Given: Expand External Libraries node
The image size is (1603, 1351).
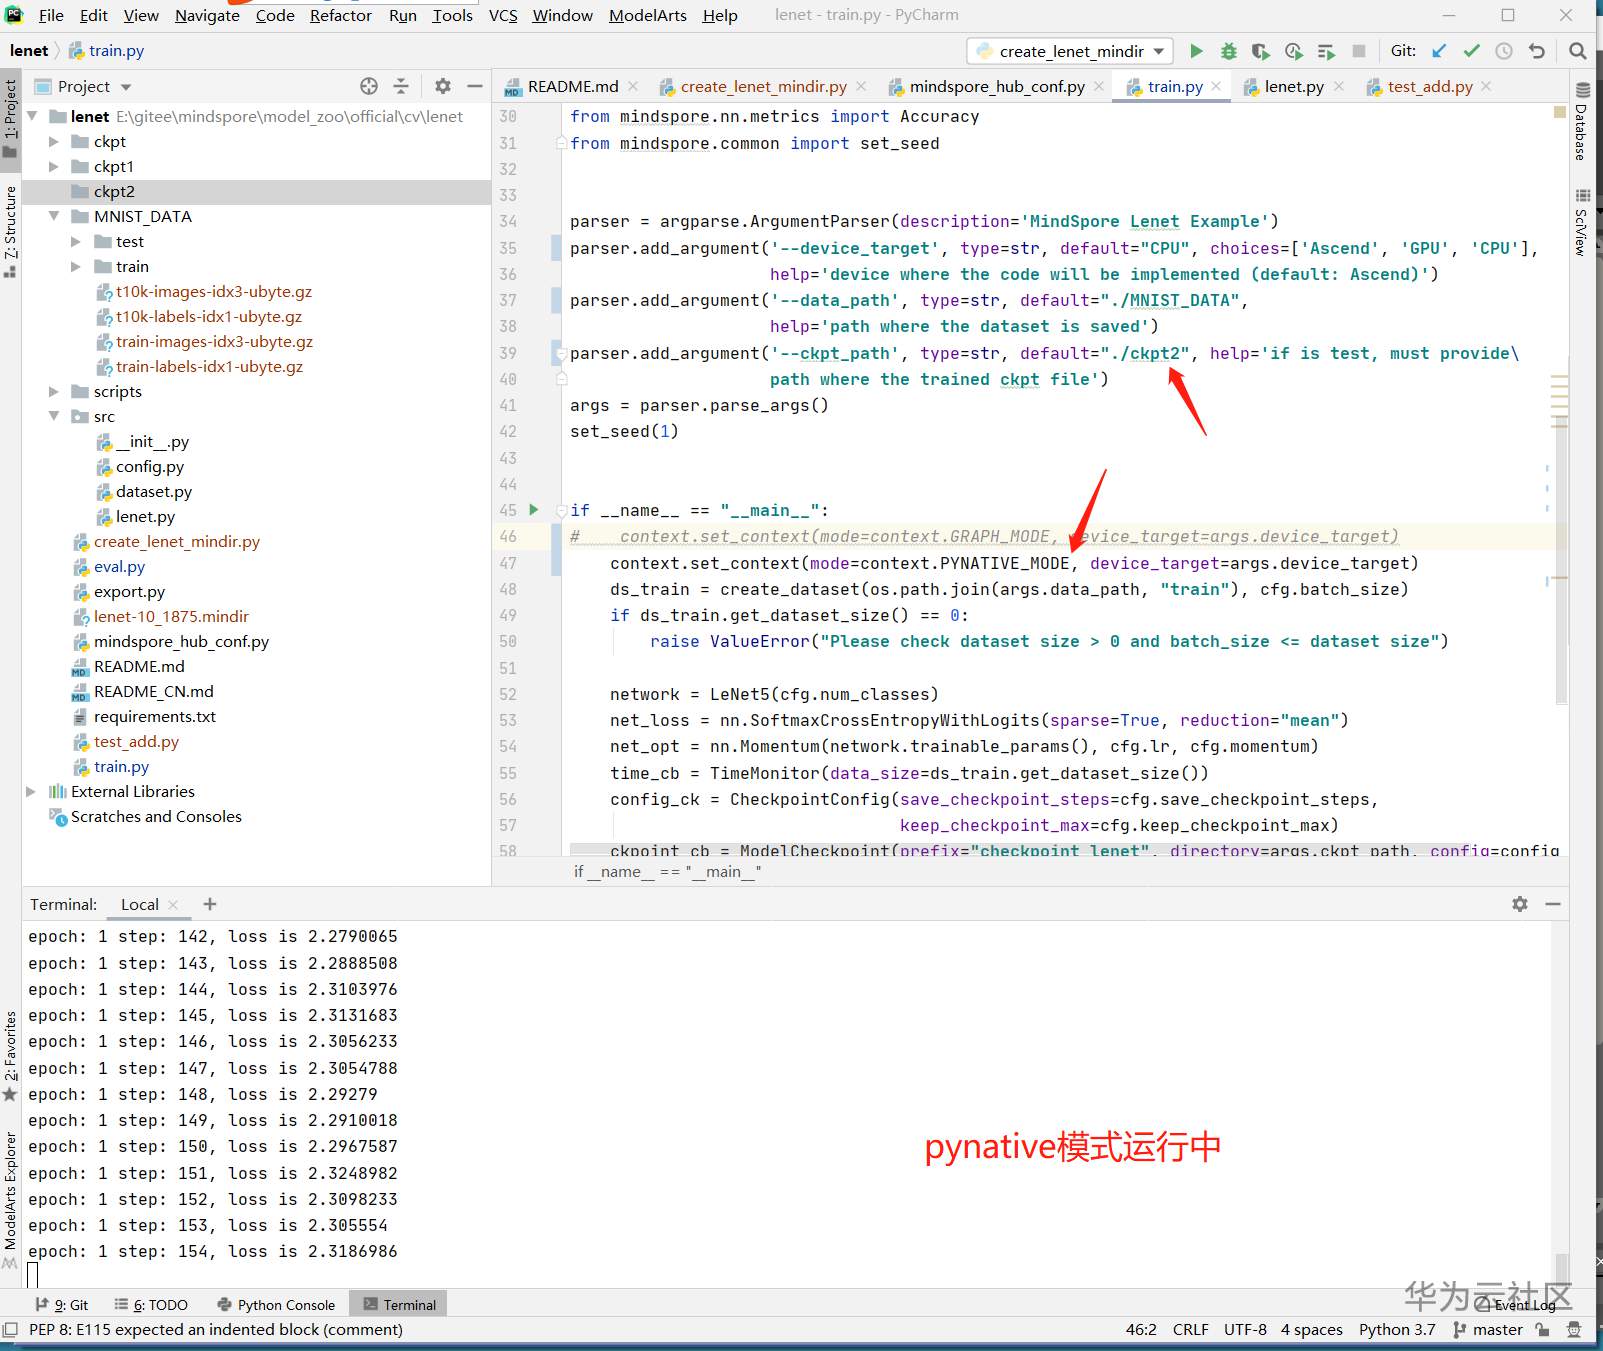Looking at the screenshot, I should point(31,791).
